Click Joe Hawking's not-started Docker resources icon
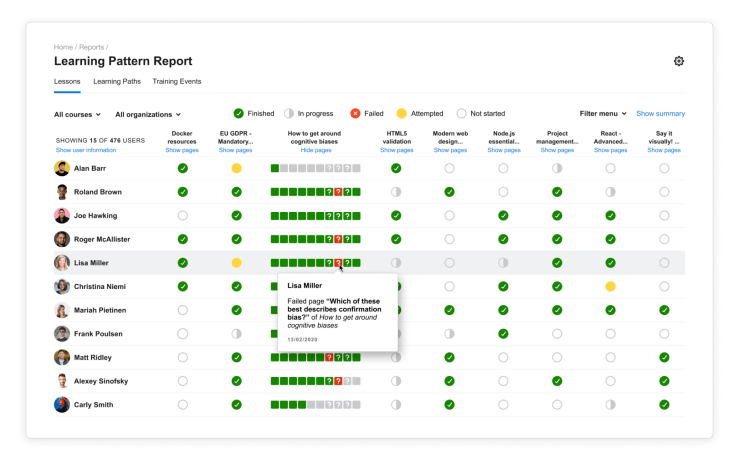This screenshot has width=739, height=464. coord(183,216)
